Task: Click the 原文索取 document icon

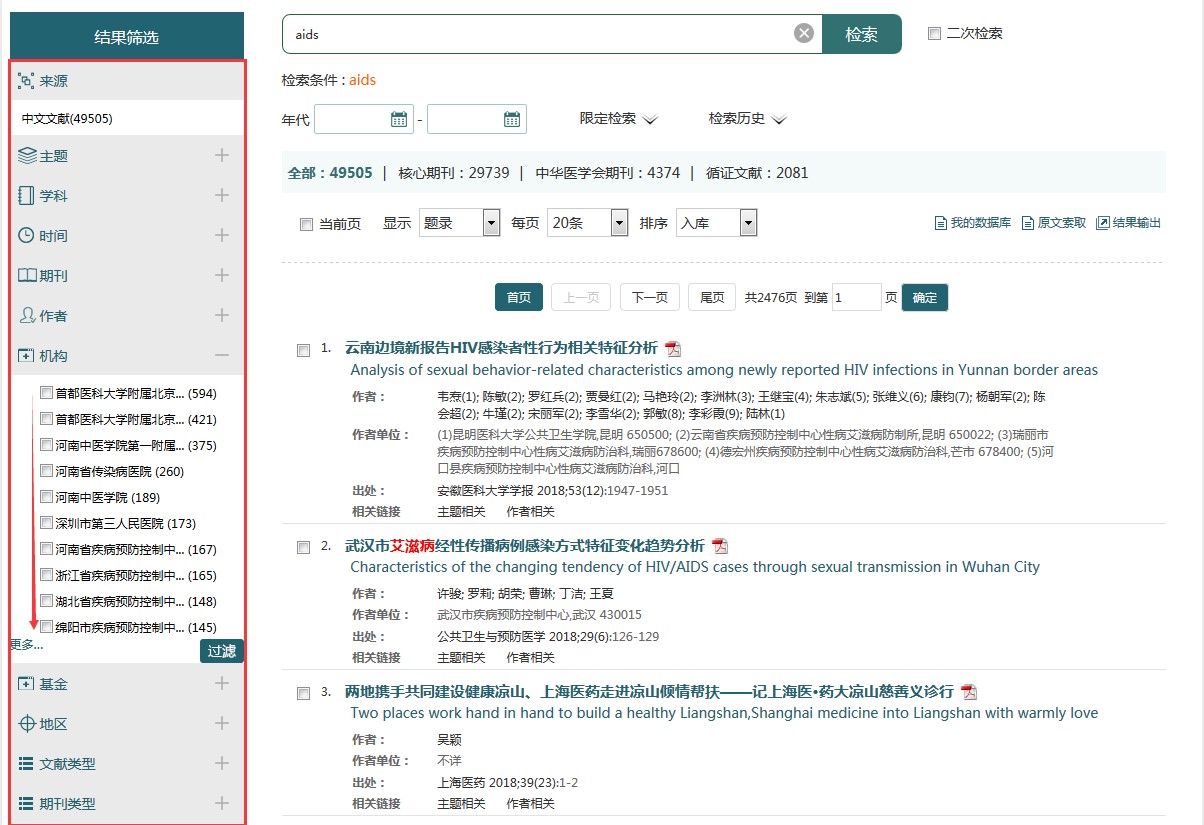Action: 1027,223
